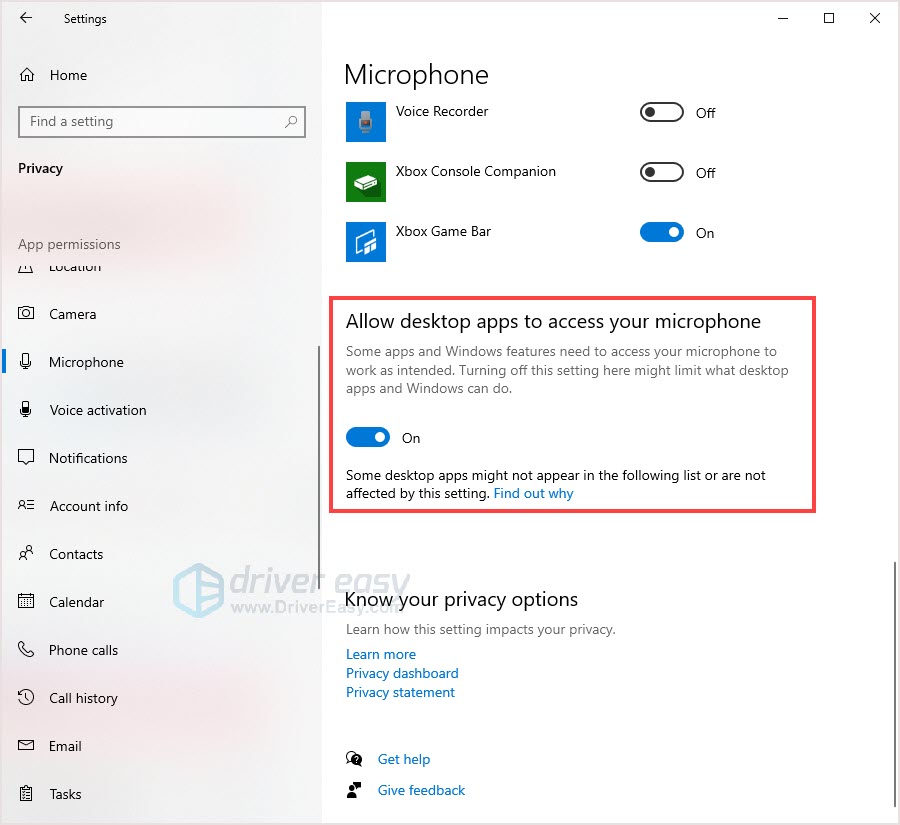Focus the Find a setting search box
The image size is (900, 825).
162,122
